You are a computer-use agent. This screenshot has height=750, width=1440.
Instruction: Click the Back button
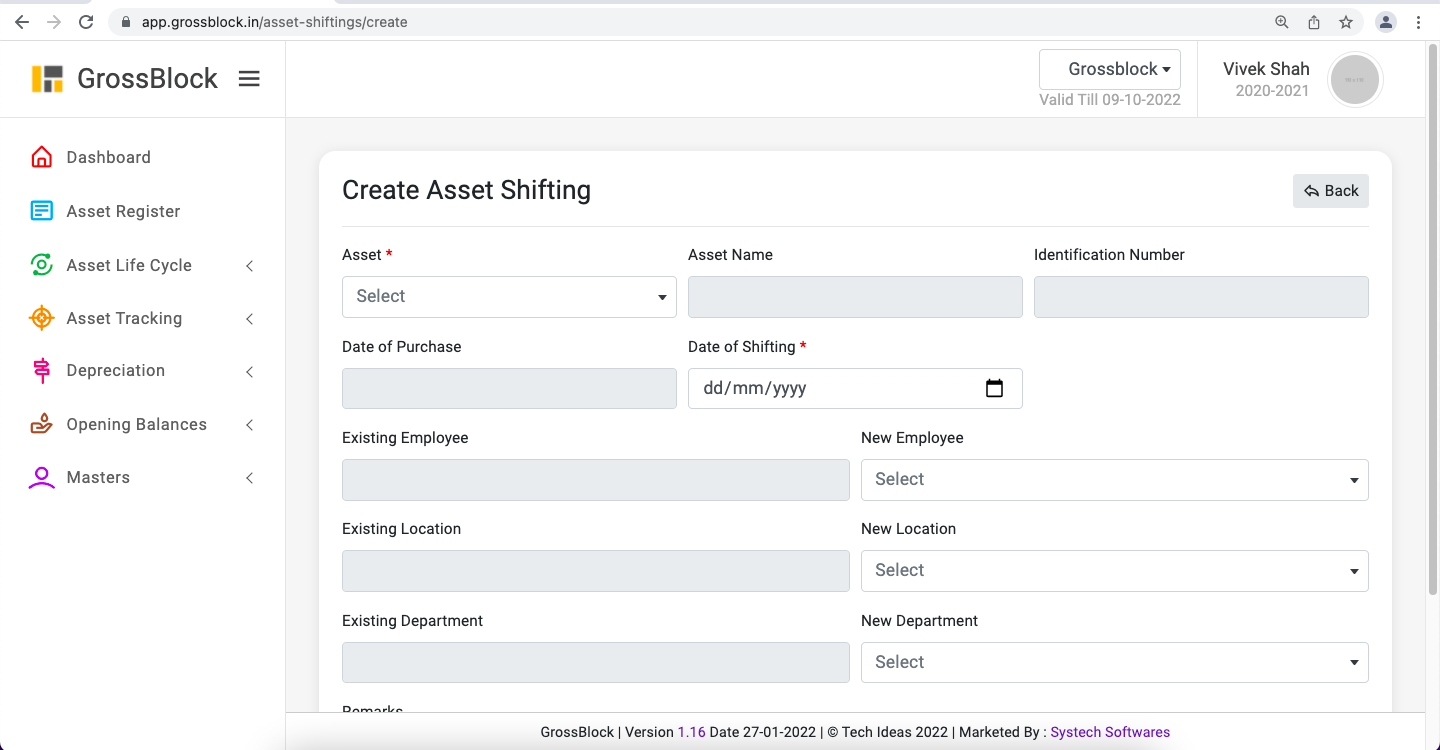point(1330,191)
